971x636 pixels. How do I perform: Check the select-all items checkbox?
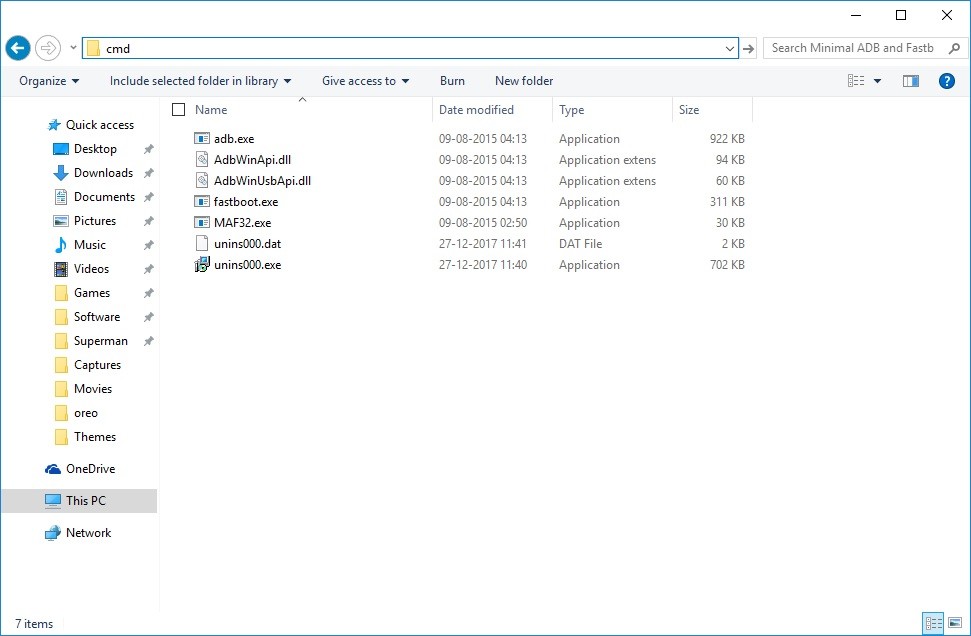pyautogui.click(x=179, y=110)
